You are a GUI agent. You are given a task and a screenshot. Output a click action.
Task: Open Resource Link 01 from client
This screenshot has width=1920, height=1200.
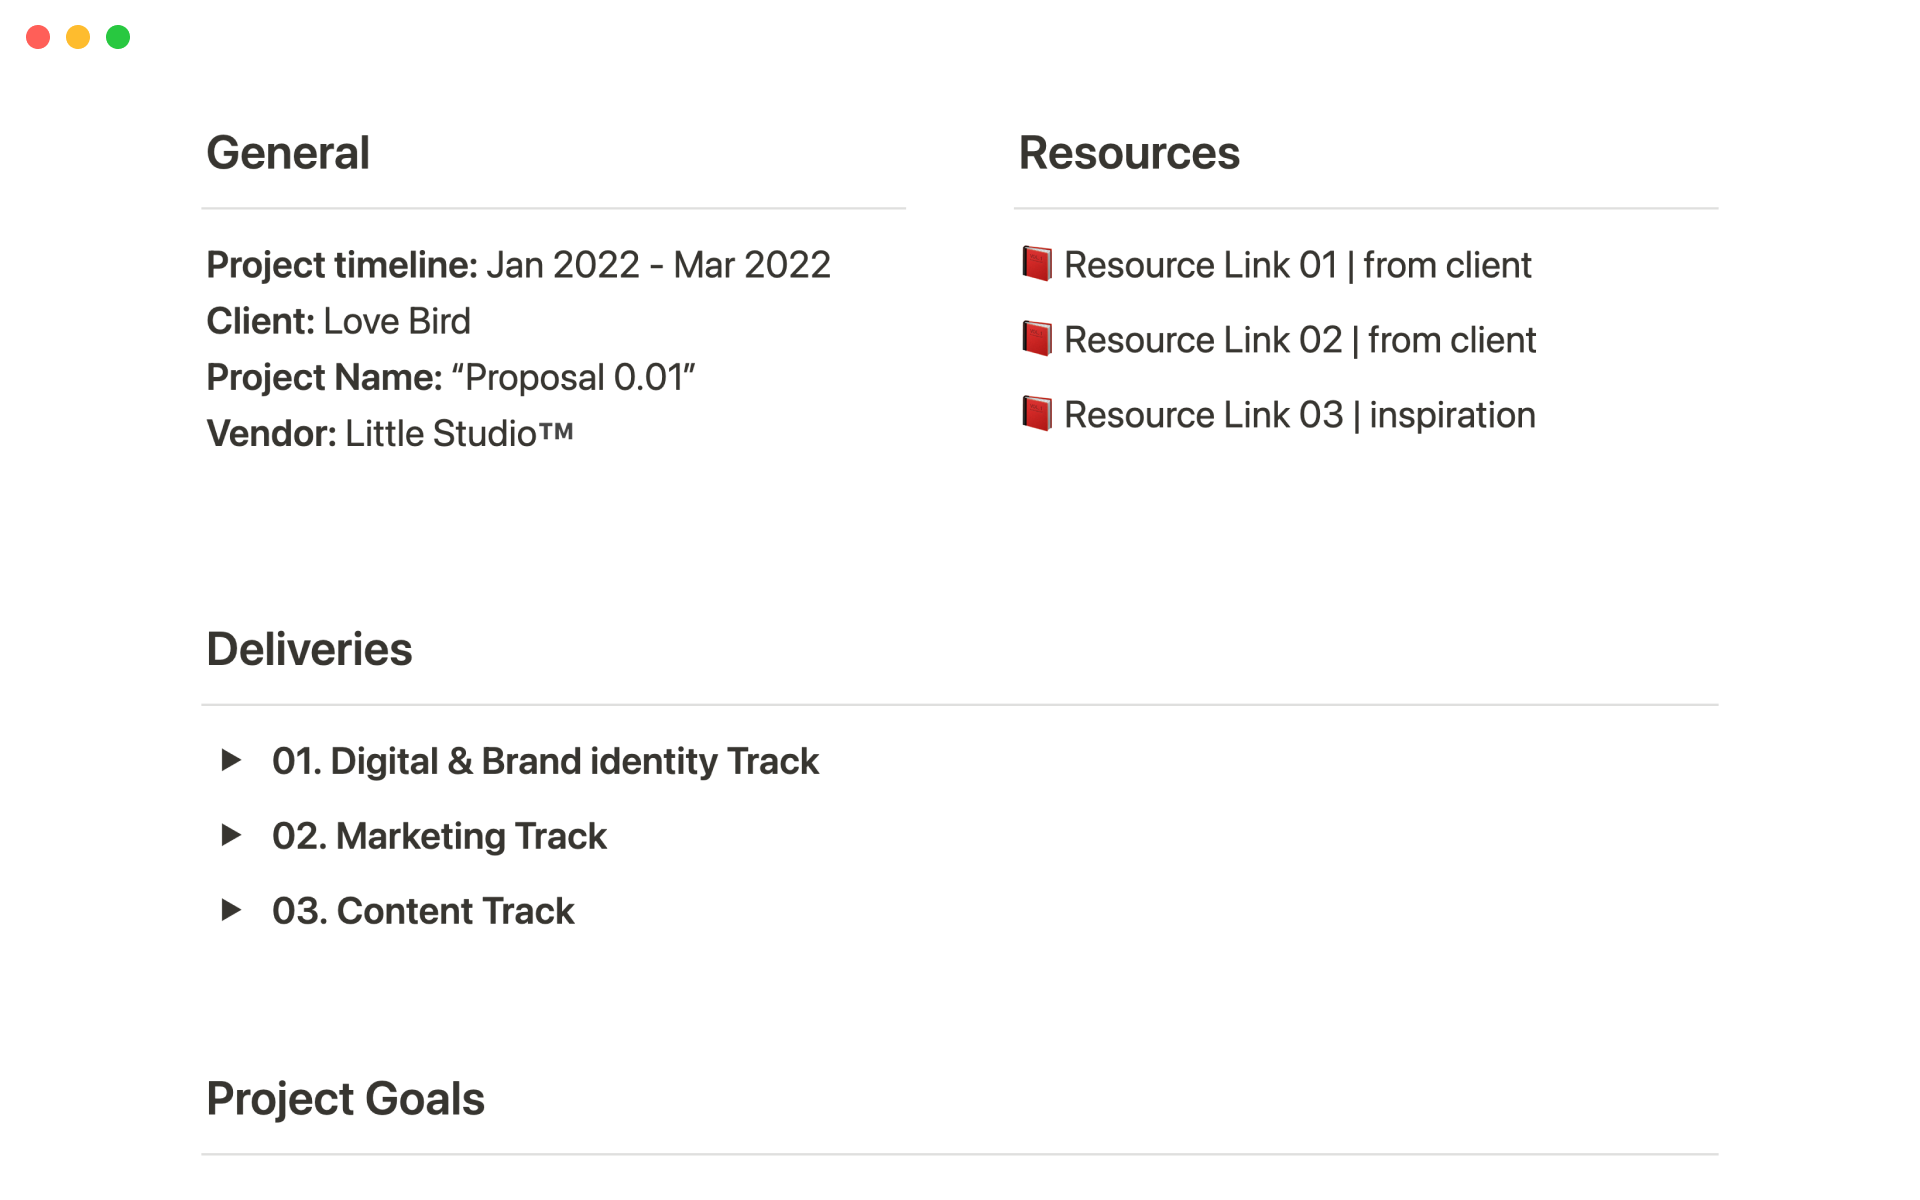[x=1297, y=265]
